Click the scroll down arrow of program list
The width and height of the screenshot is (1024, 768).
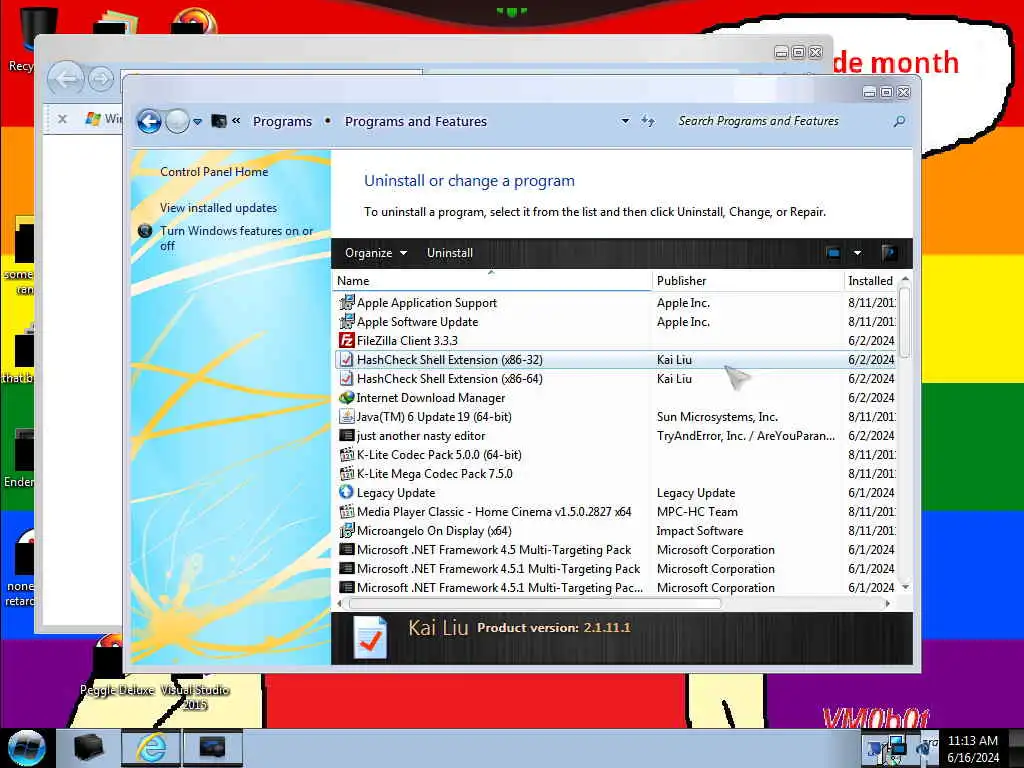[905, 587]
